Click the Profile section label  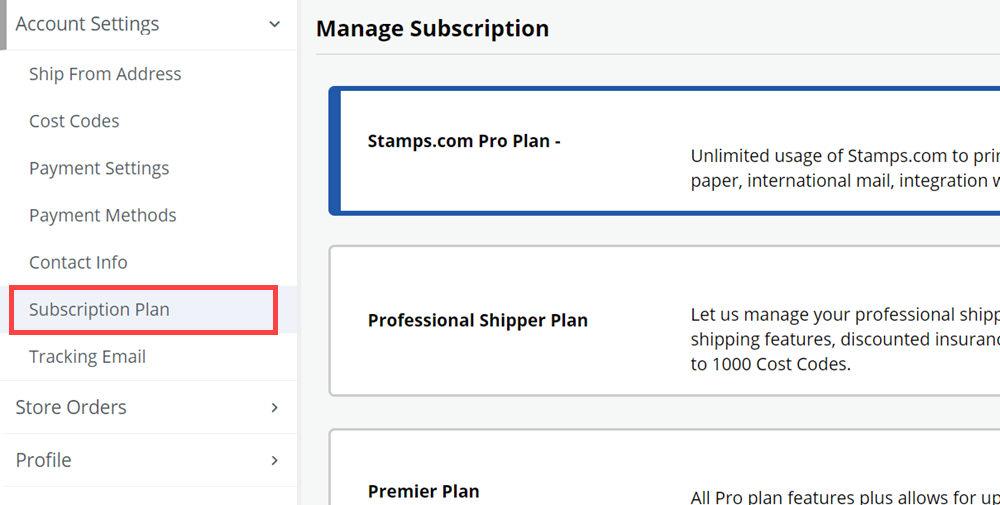point(43,460)
